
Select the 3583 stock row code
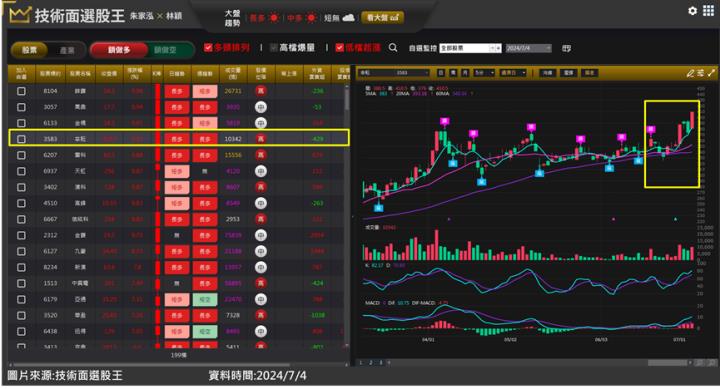pos(50,139)
